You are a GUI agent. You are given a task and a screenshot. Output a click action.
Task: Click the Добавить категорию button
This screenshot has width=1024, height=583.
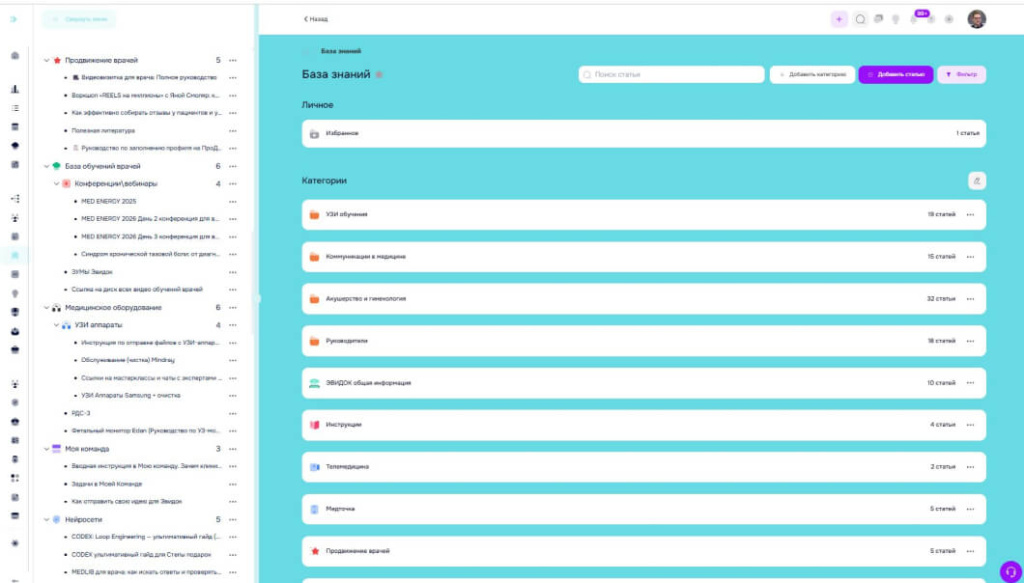tap(812, 75)
